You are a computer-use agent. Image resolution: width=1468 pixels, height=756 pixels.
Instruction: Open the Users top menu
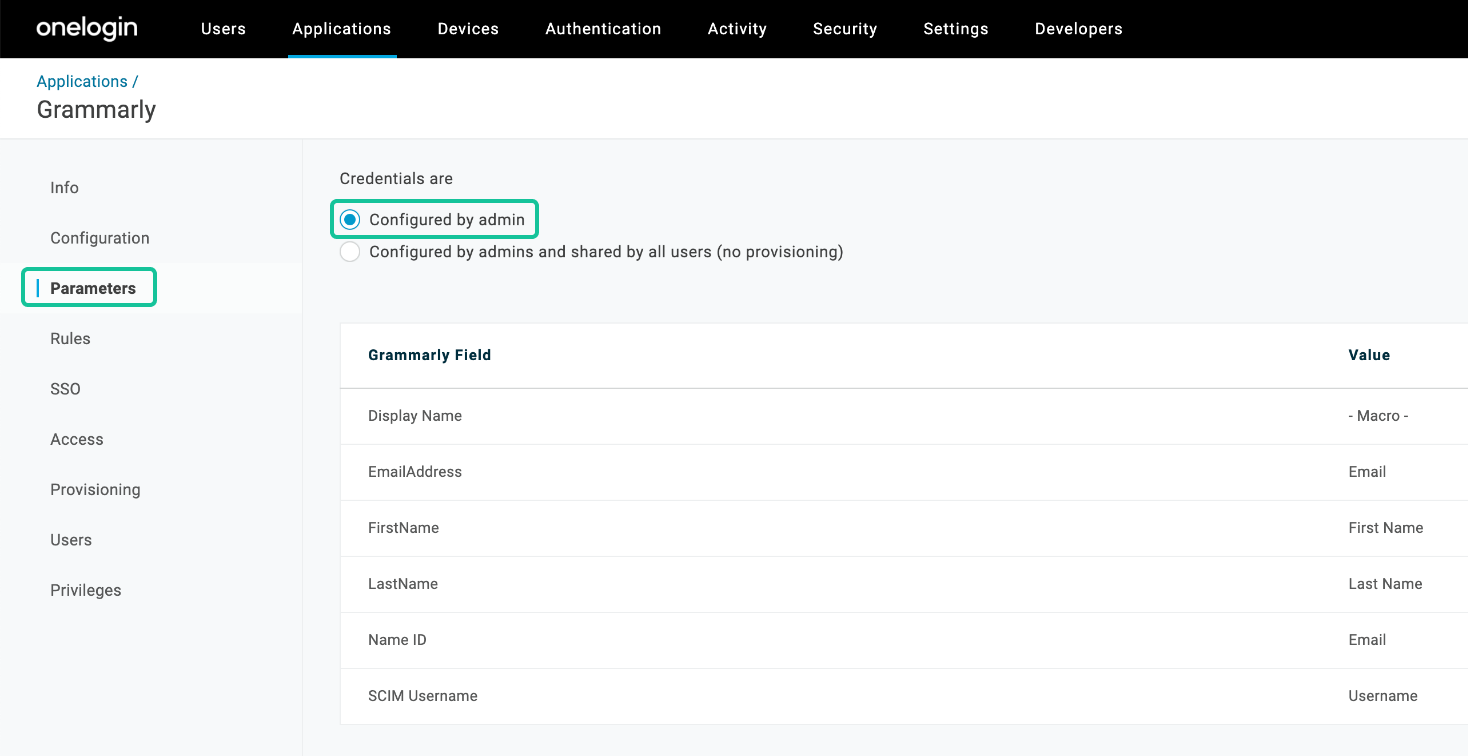pyautogui.click(x=223, y=29)
